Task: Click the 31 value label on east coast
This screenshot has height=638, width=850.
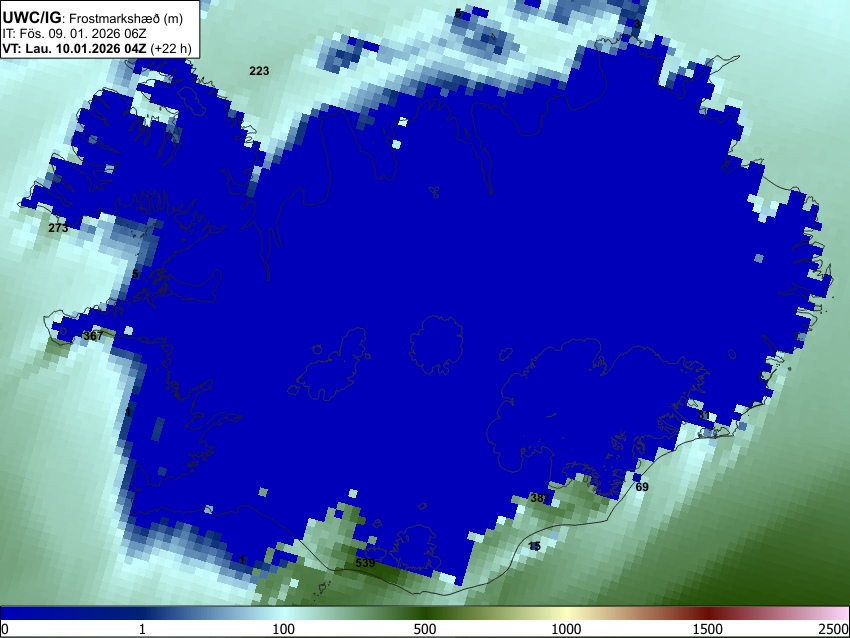Action: [x=704, y=415]
